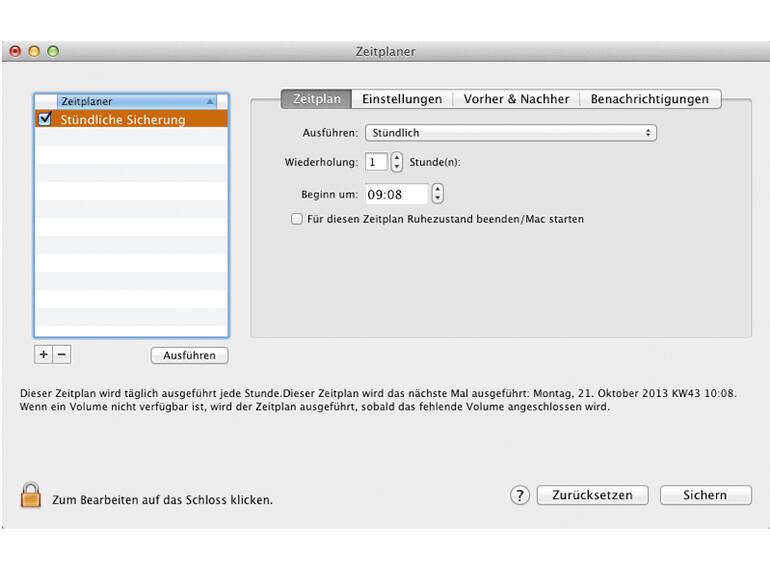Open the Vorher & Nachher tab
The height and width of the screenshot is (578, 770).
point(516,99)
